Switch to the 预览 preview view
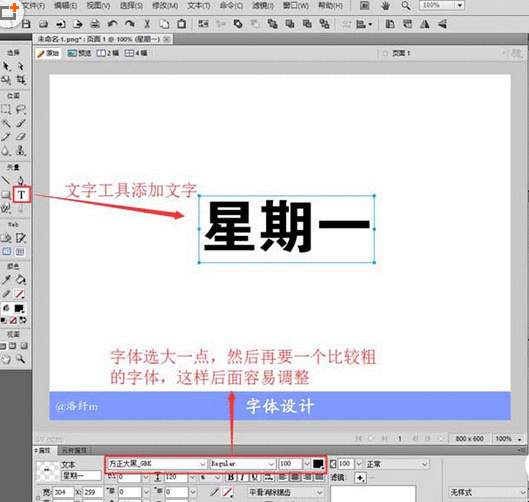The height and width of the screenshot is (502, 529). pyautogui.click(x=79, y=53)
